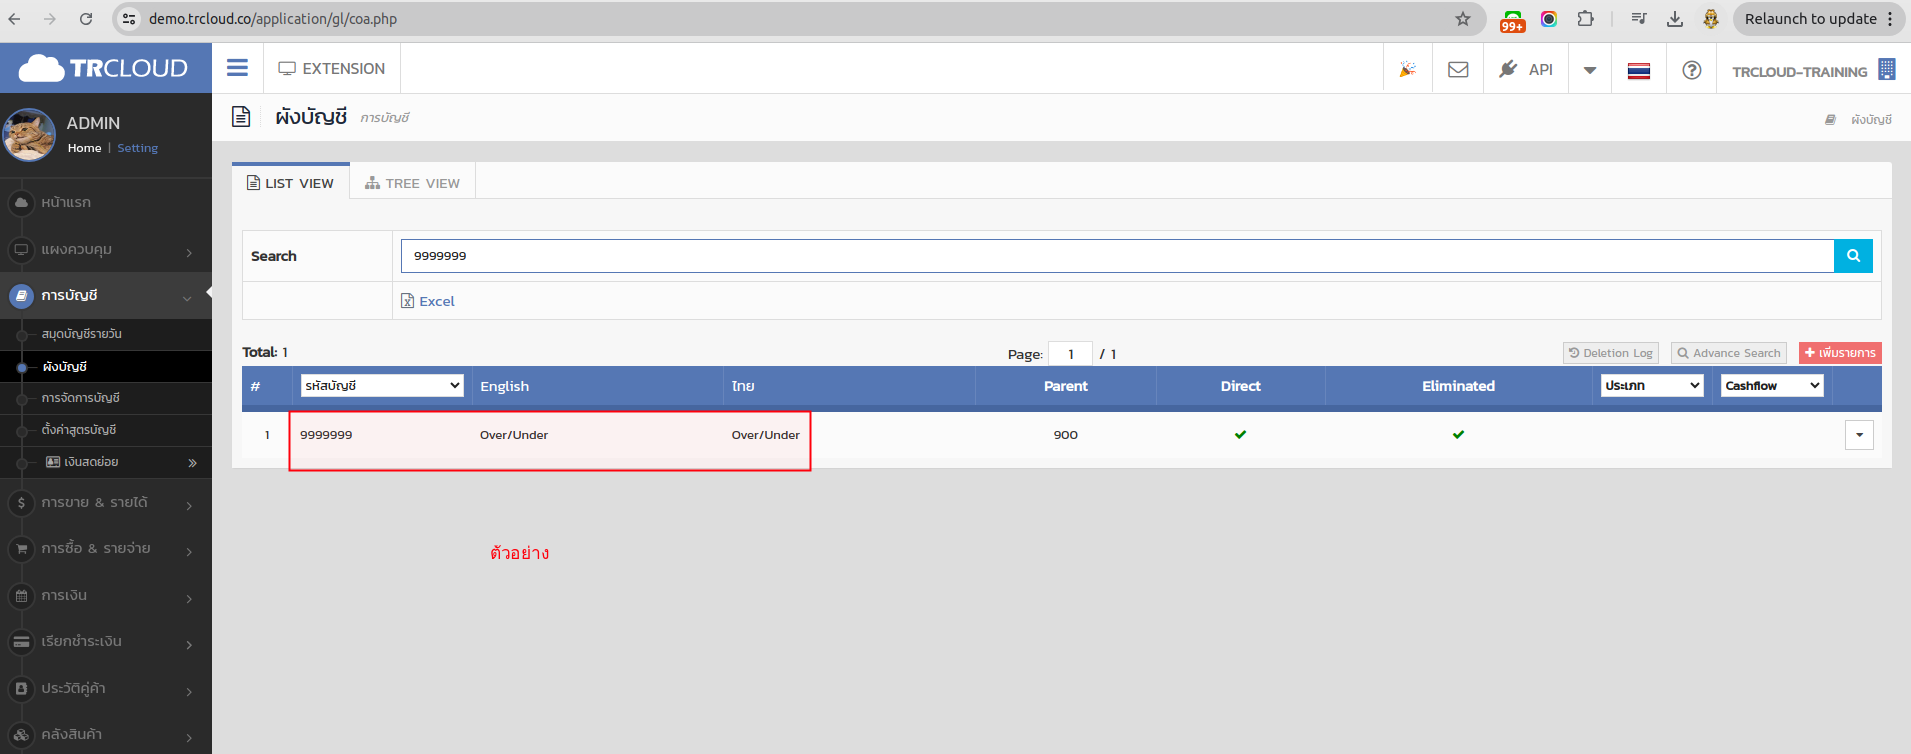Click the admin cat avatar
Image resolution: width=1911 pixels, height=754 pixels.
pos(29,135)
